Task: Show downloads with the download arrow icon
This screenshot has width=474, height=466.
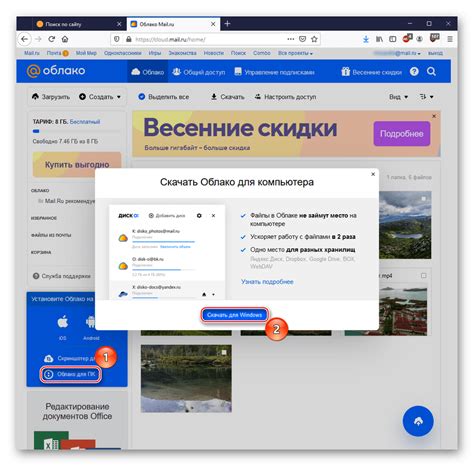Action: coord(366,39)
